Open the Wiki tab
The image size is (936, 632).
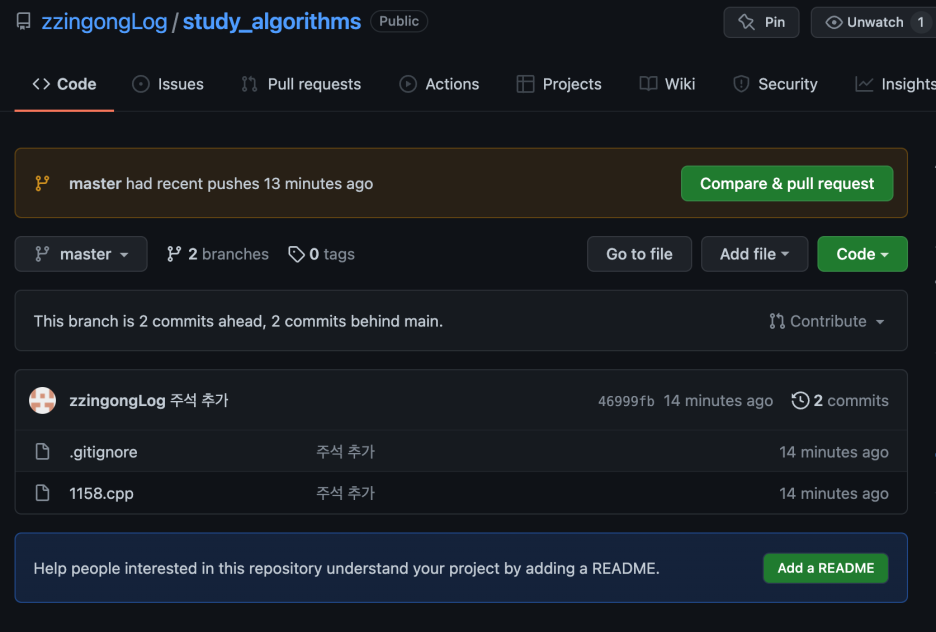pyautogui.click(x=667, y=84)
